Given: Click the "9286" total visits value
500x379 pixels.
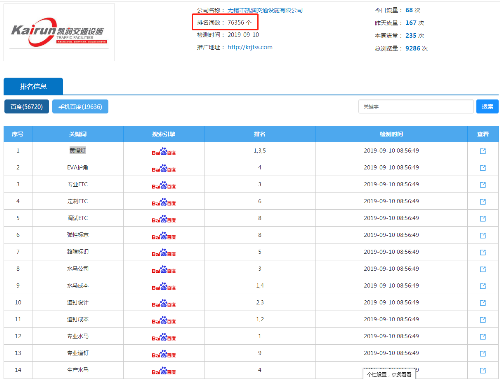Looking at the screenshot, I should 413,48.
